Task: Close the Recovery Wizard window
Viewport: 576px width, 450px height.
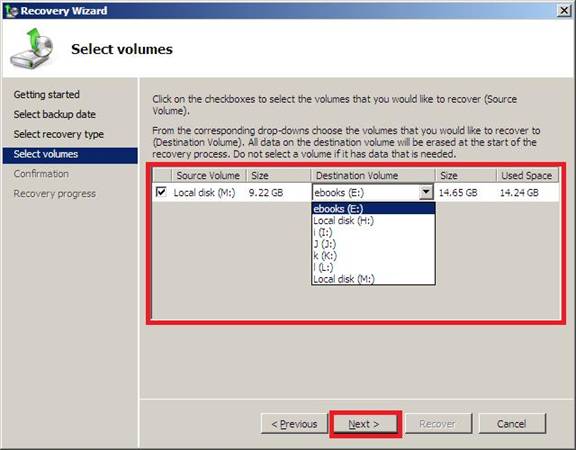Action: click(x=564, y=11)
